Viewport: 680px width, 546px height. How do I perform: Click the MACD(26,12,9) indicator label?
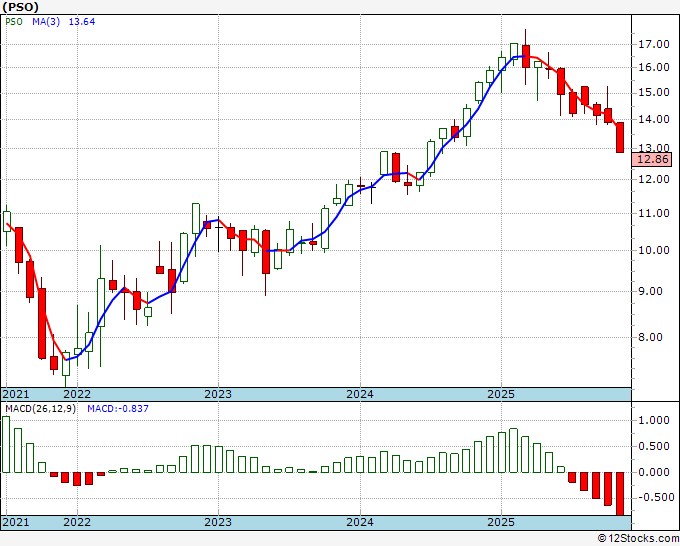[40, 409]
